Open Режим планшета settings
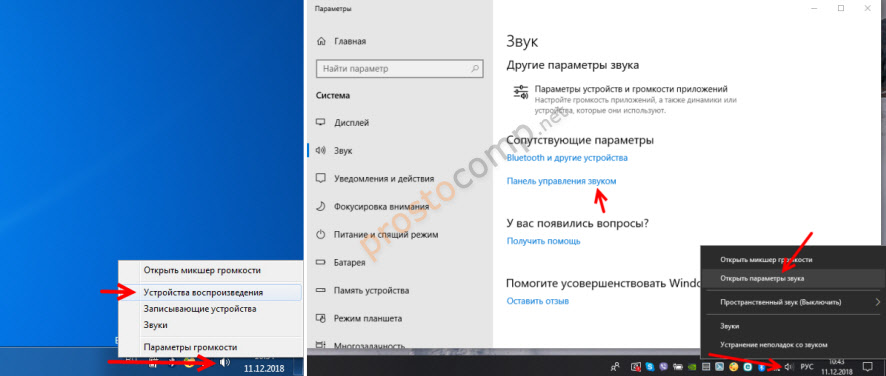The image size is (886, 376). (x=400, y=318)
